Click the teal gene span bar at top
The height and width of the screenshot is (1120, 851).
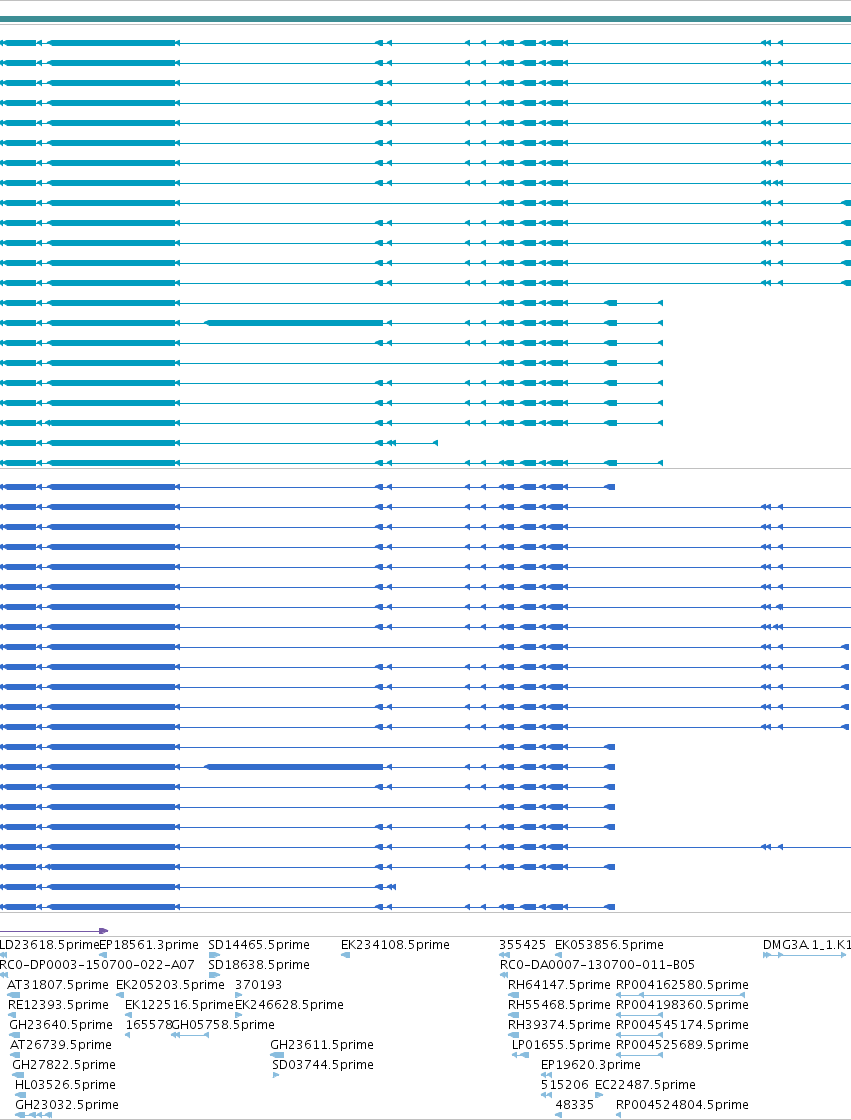pos(425,19)
